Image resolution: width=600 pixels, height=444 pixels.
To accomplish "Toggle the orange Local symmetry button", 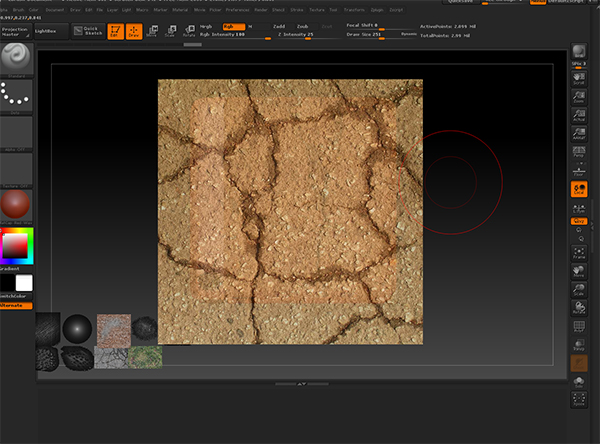I will point(578,188).
